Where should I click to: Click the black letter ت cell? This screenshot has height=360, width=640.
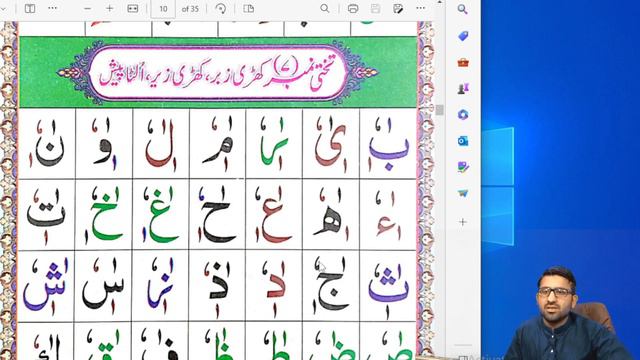pos(47,215)
